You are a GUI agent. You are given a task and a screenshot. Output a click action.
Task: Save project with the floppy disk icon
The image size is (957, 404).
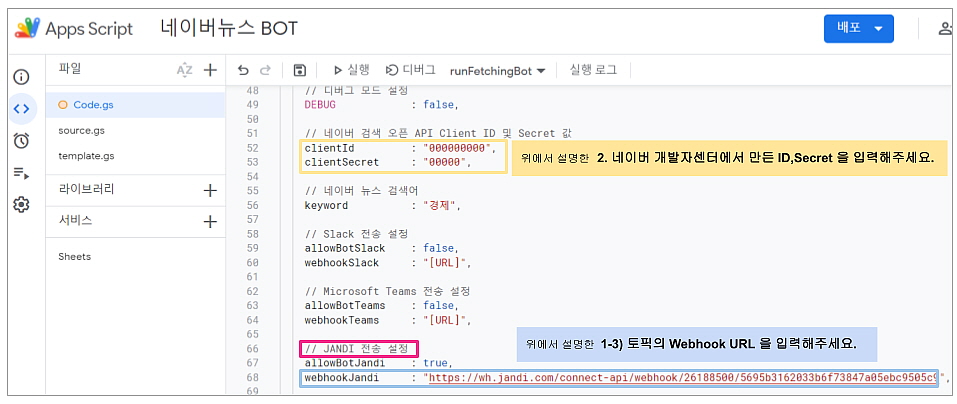click(299, 70)
